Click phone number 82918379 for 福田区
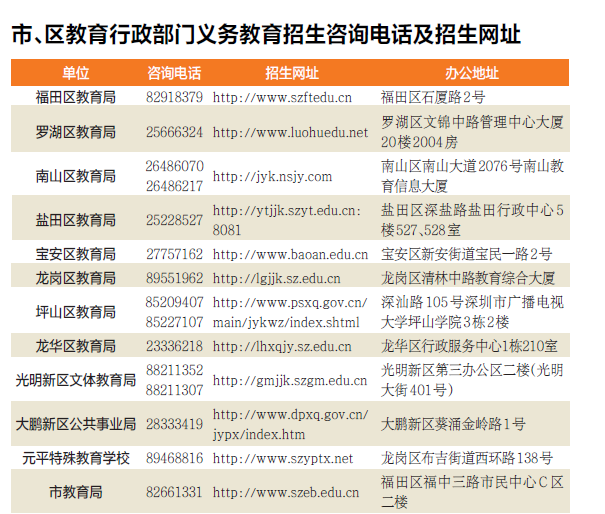 coord(174,97)
